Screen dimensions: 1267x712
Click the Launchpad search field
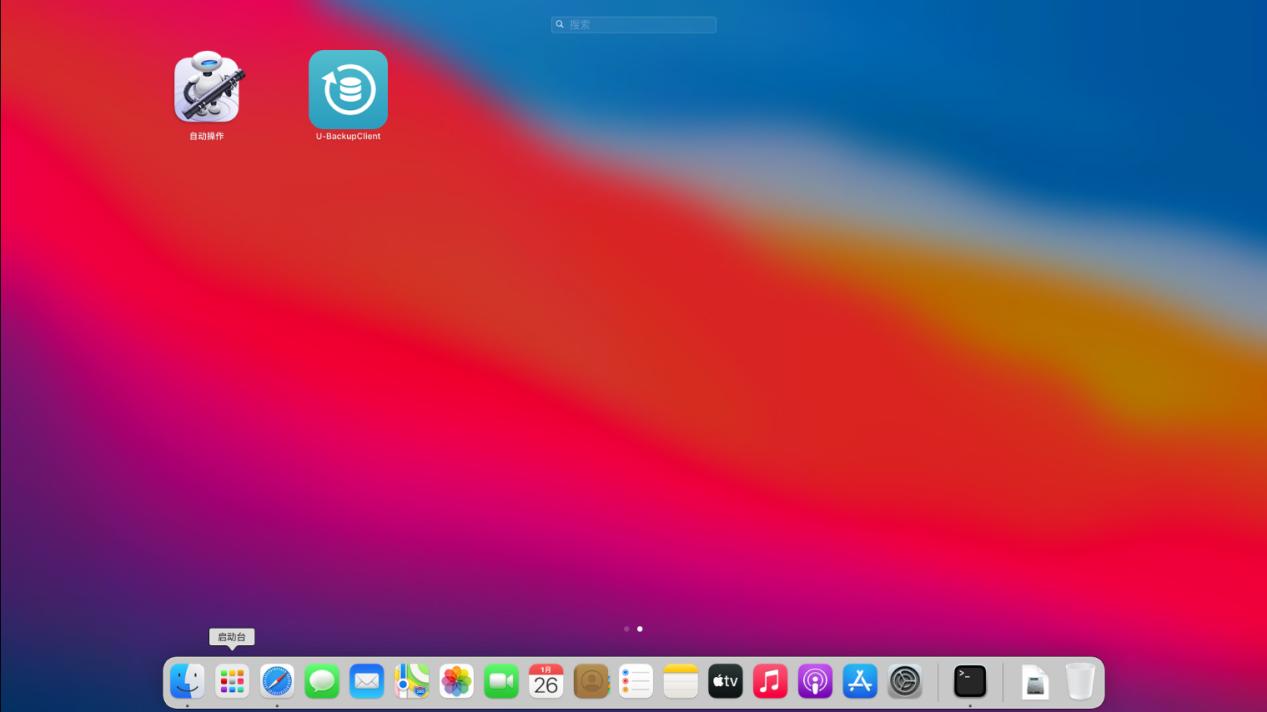point(633,24)
